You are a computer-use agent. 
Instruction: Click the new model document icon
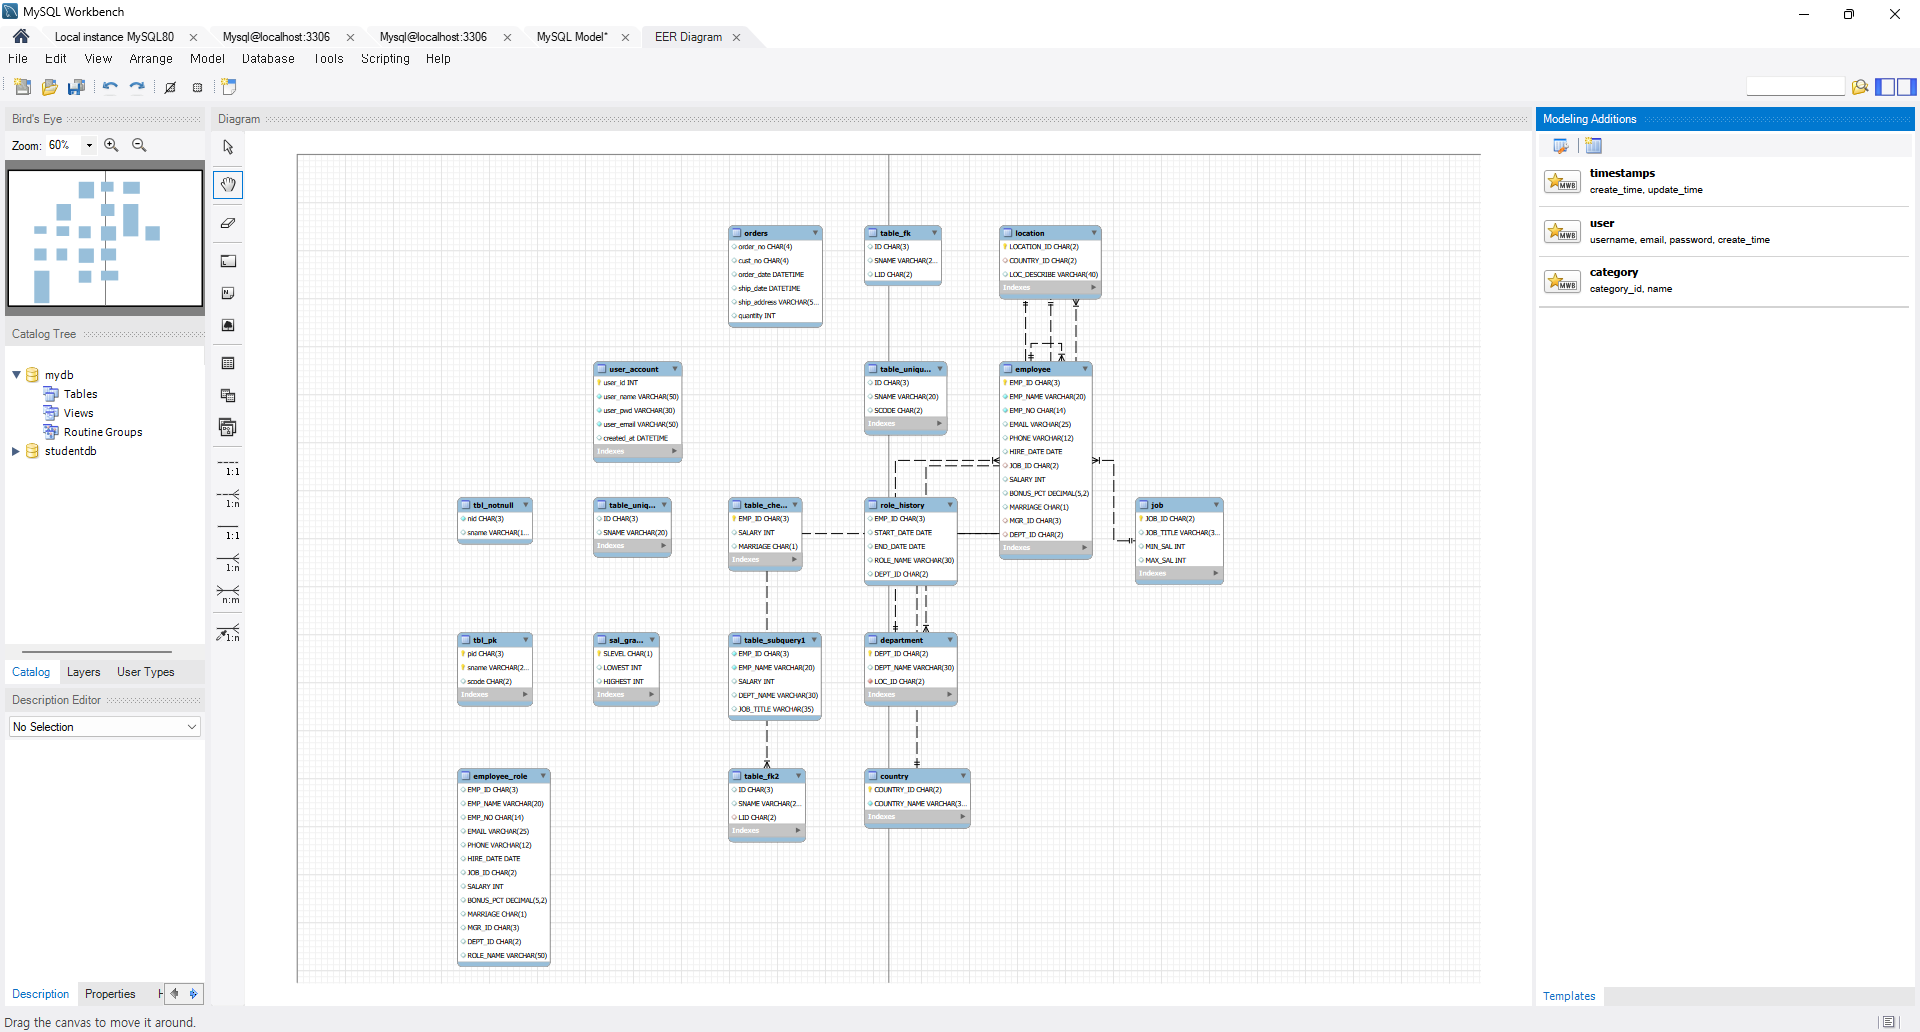point(22,87)
